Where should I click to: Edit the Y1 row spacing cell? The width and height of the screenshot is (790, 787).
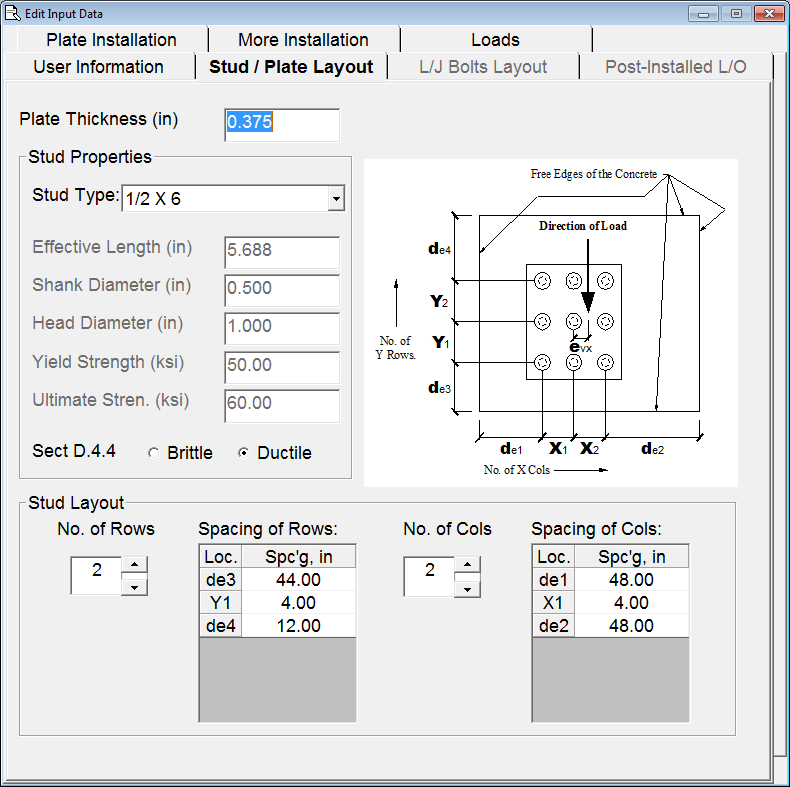pos(298,603)
